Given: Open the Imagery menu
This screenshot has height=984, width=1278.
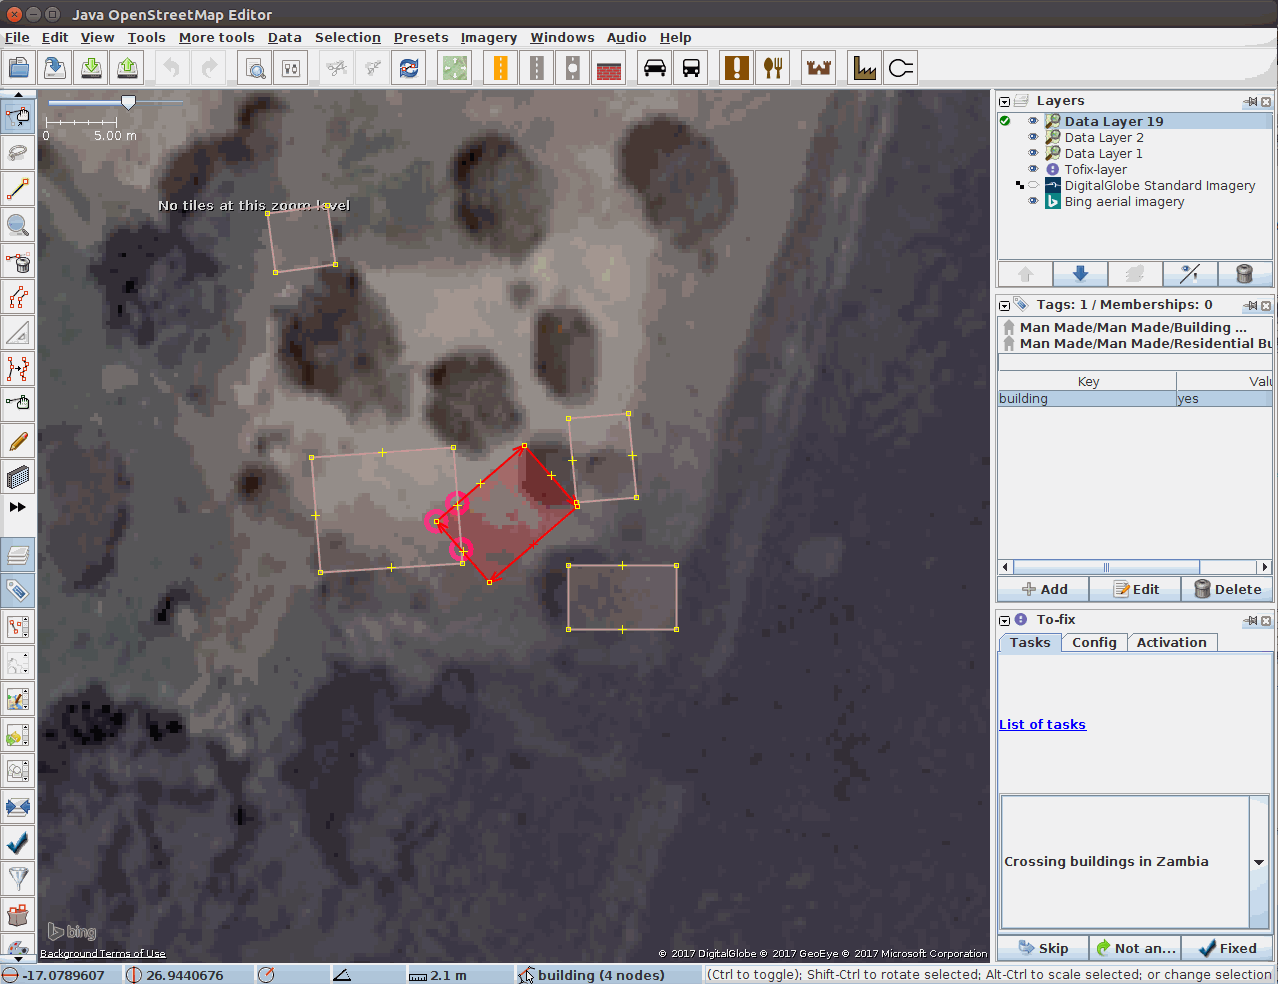Looking at the screenshot, I should click(x=488, y=37).
